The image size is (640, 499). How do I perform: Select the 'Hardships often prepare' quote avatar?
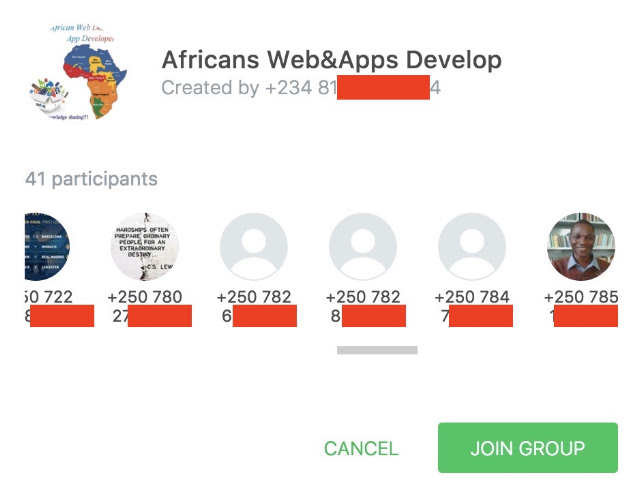pyautogui.click(x=144, y=246)
